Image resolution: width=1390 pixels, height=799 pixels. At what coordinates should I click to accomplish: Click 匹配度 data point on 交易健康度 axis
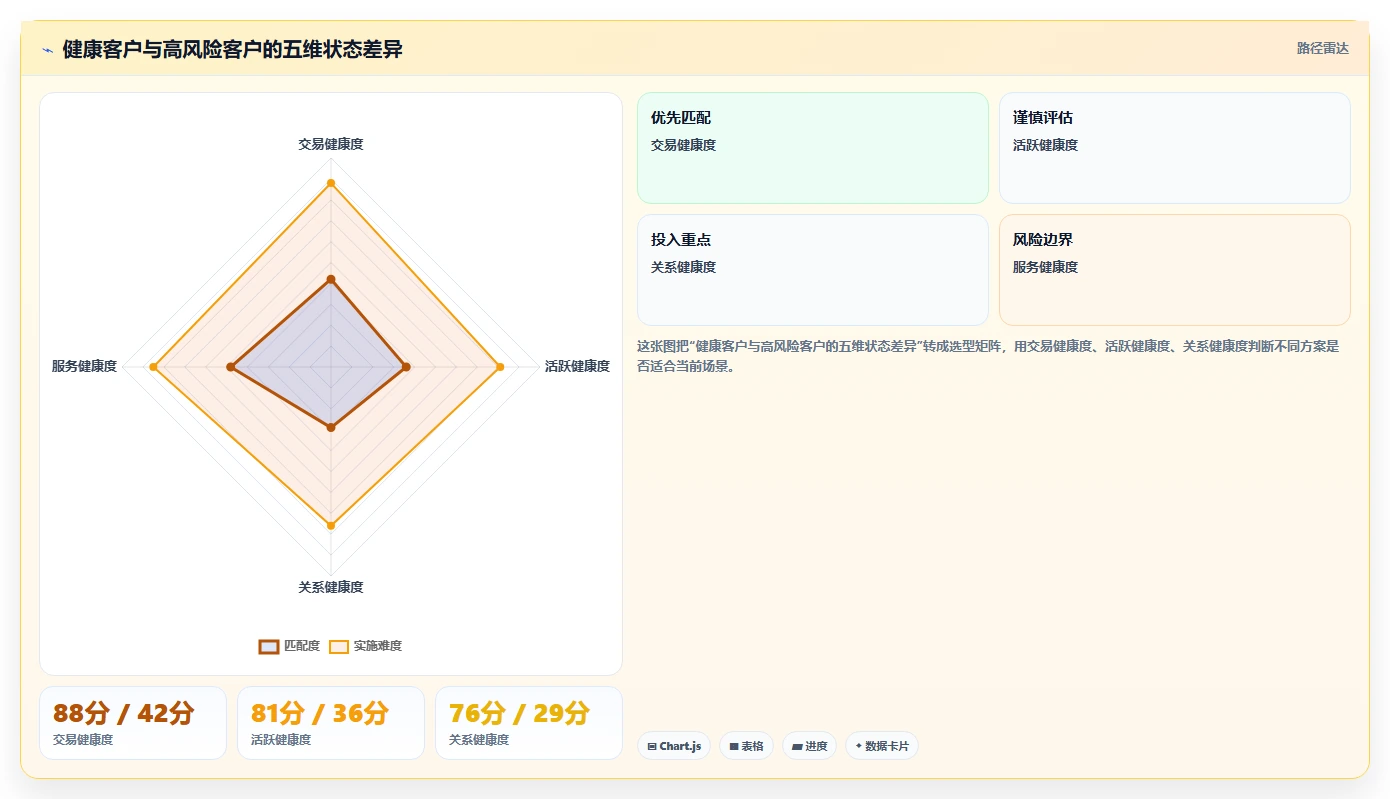(x=331, y=279)
